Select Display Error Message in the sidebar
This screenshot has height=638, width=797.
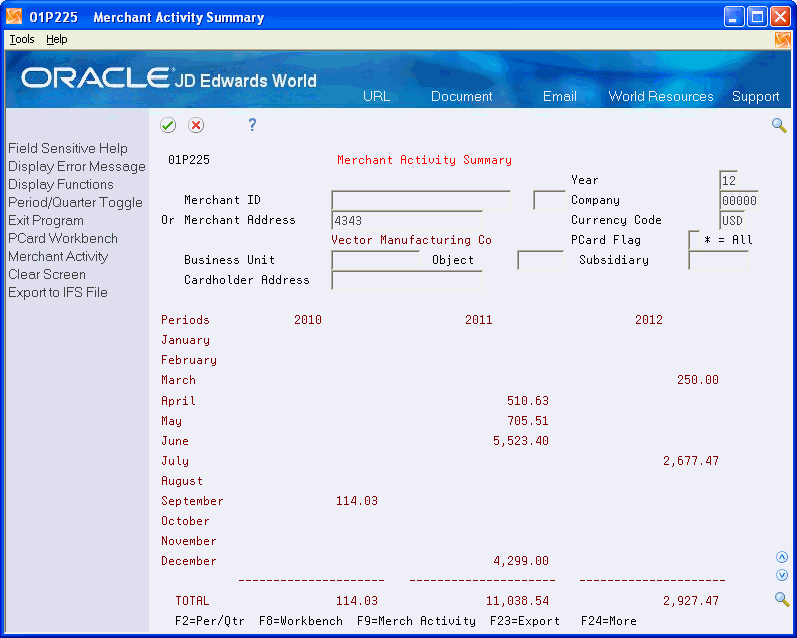coord(77,166)
